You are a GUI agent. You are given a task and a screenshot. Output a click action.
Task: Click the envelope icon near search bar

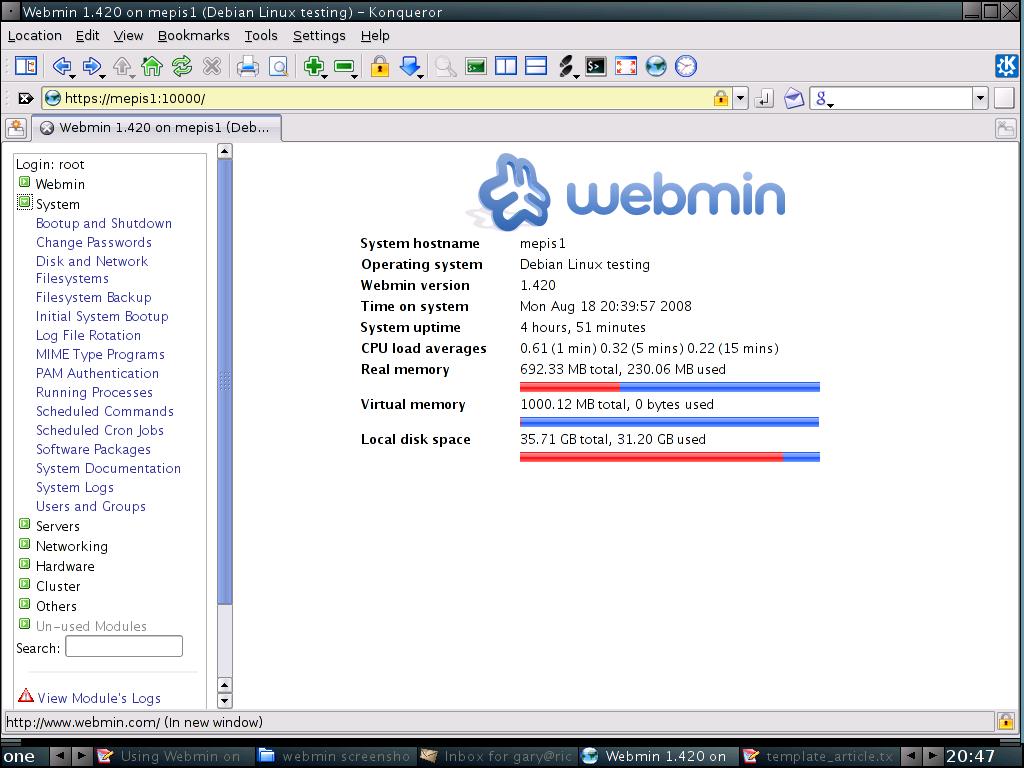[x=793, y=99]
